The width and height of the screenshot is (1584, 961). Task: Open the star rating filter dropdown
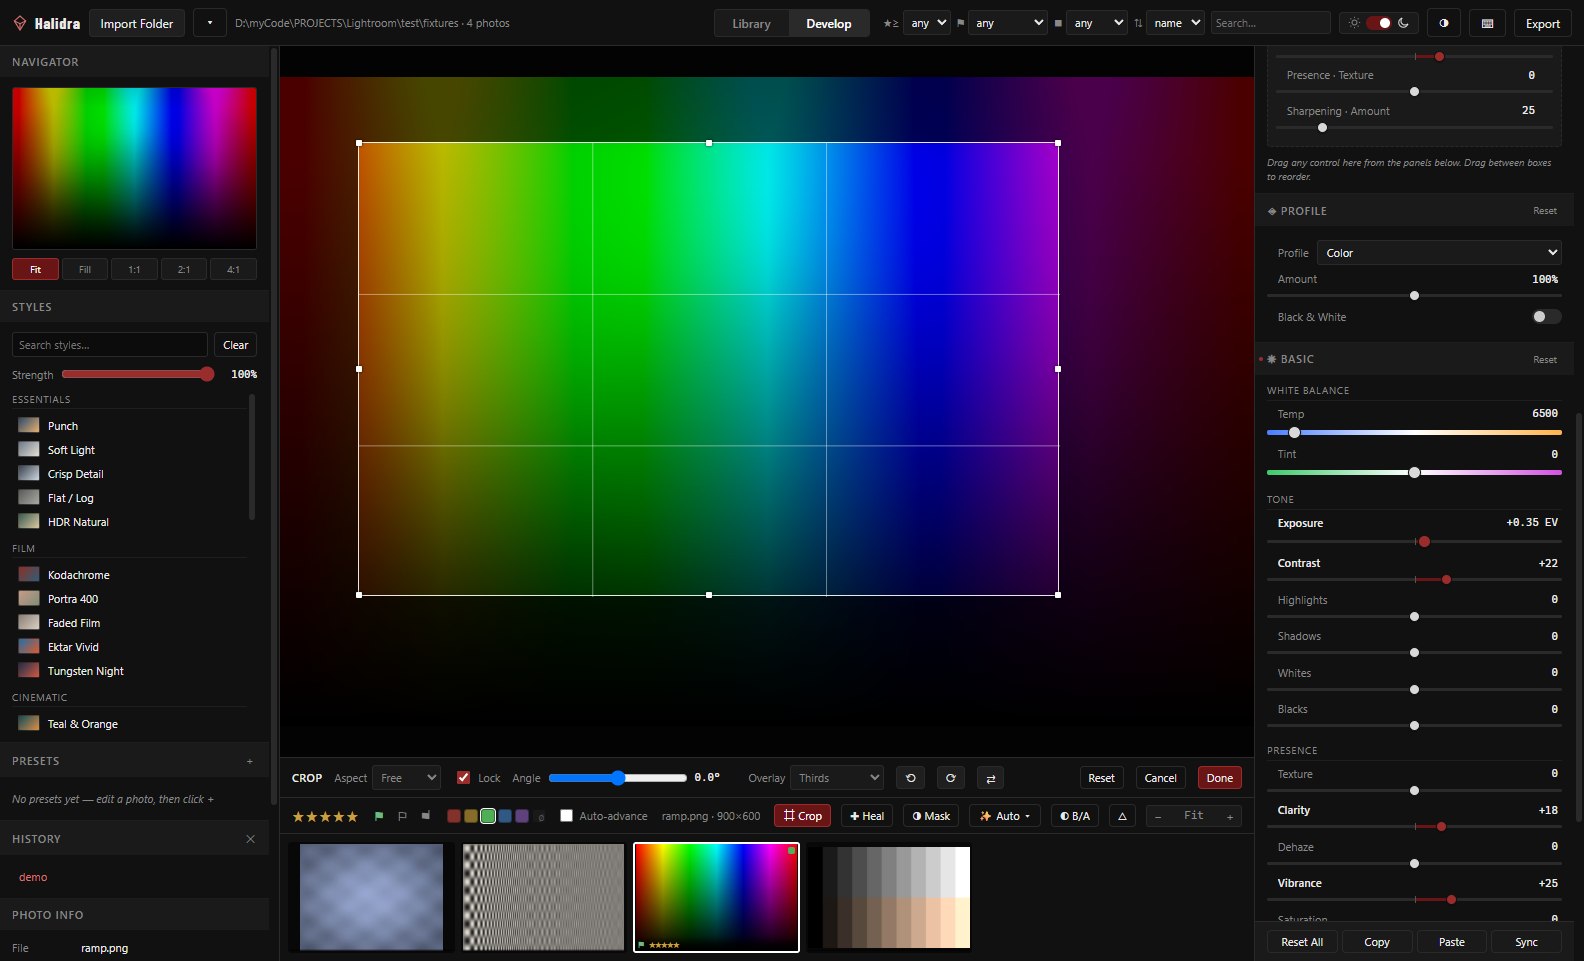click(926, 23)
